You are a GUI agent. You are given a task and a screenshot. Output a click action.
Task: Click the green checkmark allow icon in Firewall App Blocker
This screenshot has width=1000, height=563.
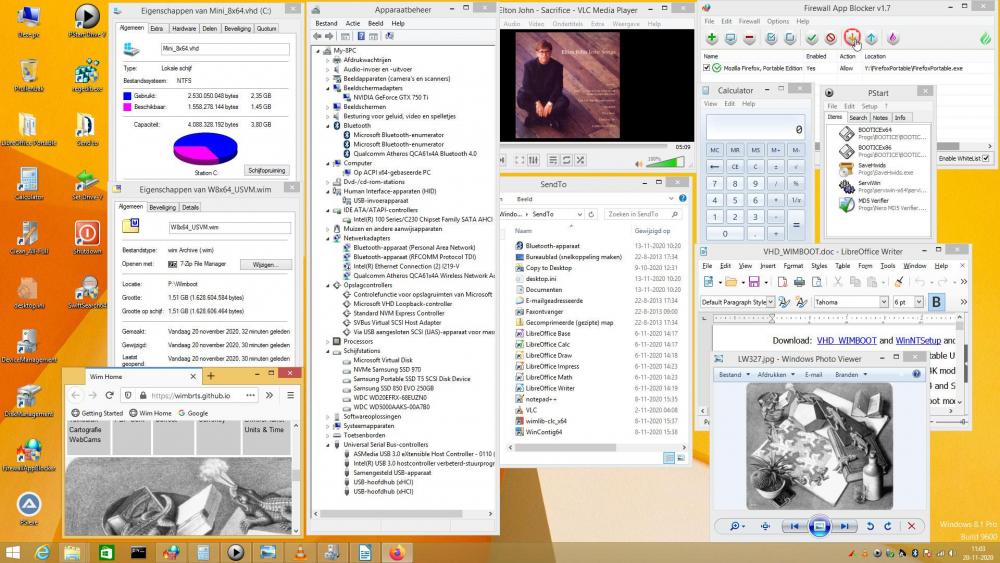point(812,39)
